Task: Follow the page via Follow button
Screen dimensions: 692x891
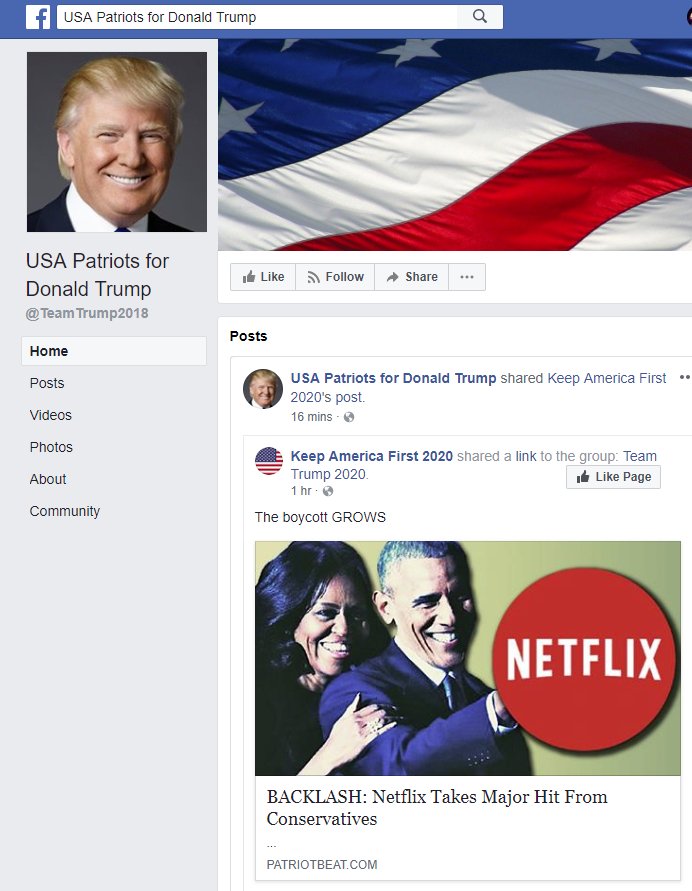Action: point(335,277)
